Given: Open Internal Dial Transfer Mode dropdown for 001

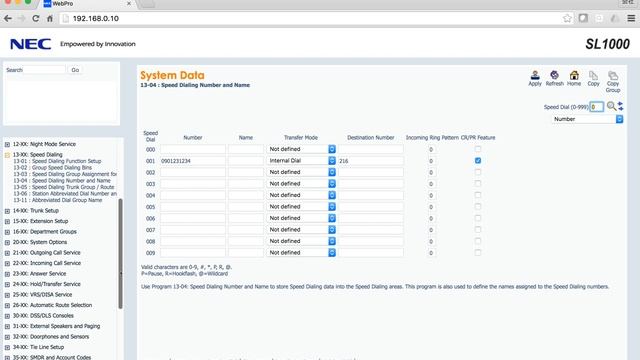Looking at the screenshot, I should click(x=301, y=160).
